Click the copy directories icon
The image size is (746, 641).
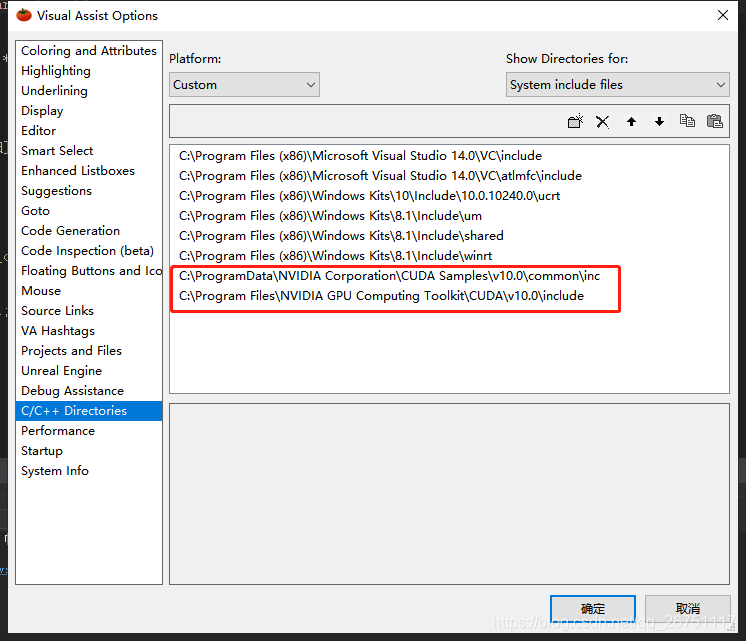[x=687, y=121]
